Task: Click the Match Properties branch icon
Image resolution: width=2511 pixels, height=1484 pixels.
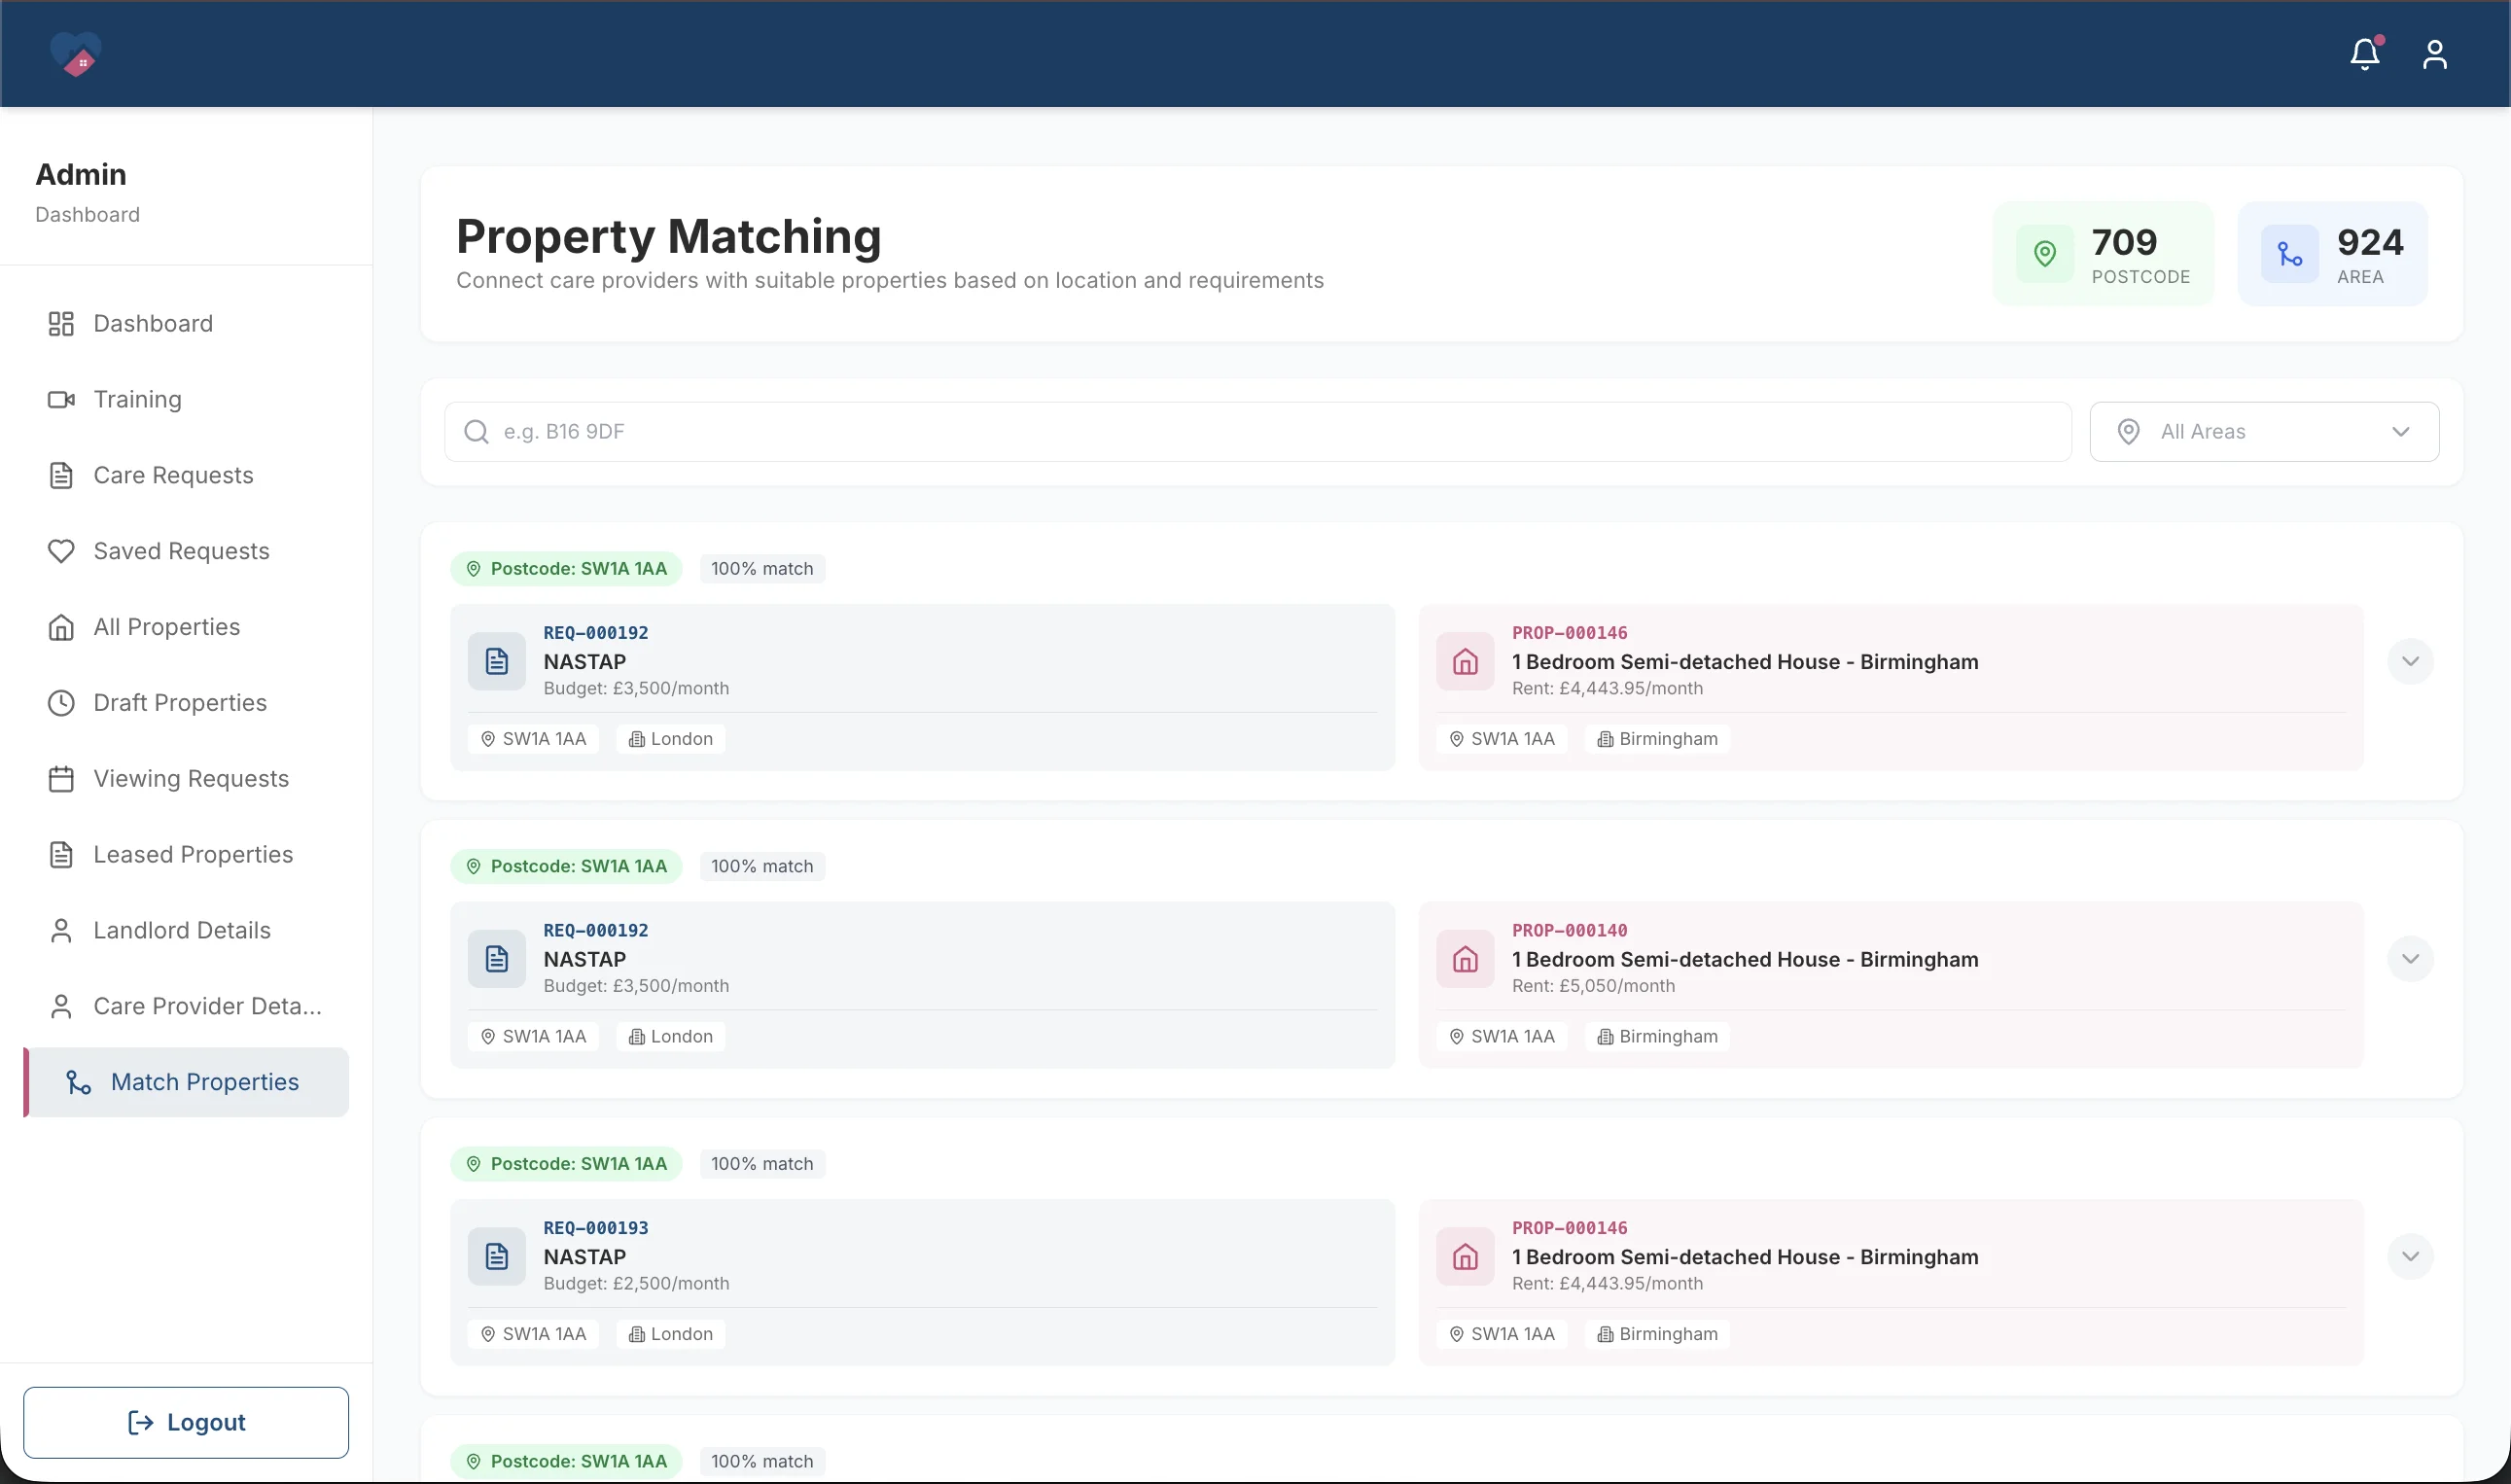Action: (78, 1082)
